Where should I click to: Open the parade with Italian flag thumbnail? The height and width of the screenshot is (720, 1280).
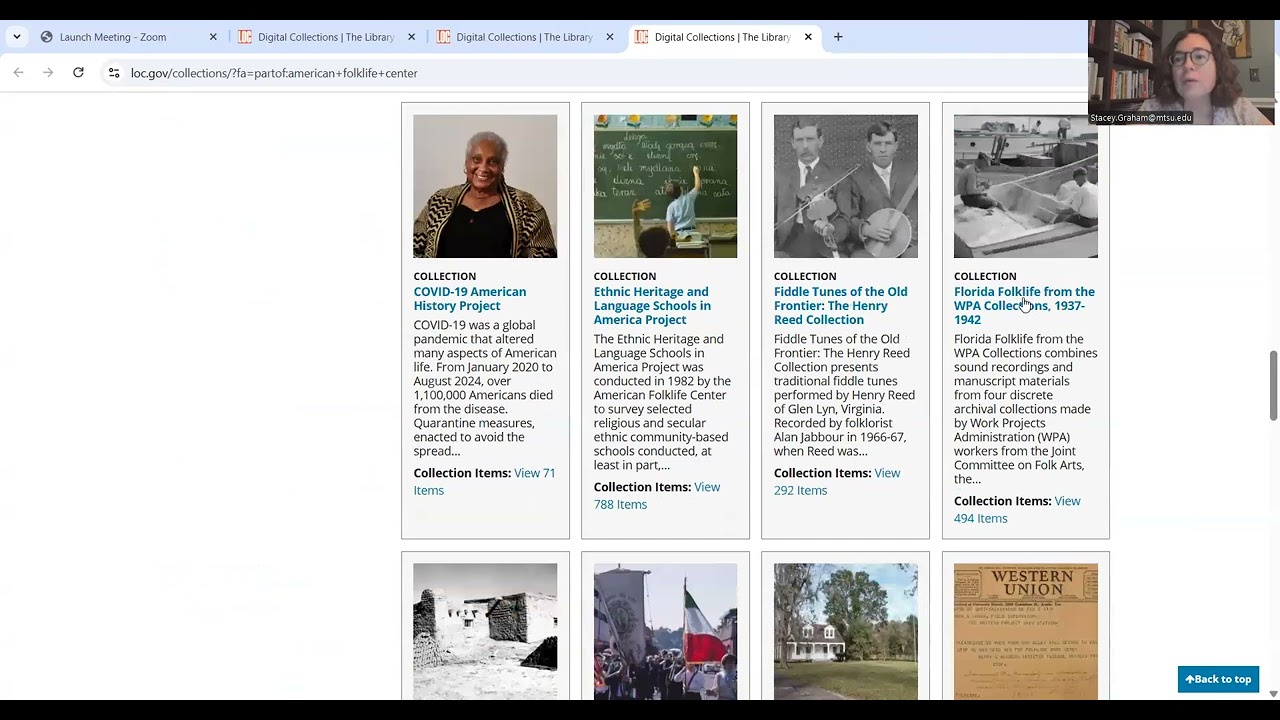coord(665,631)
